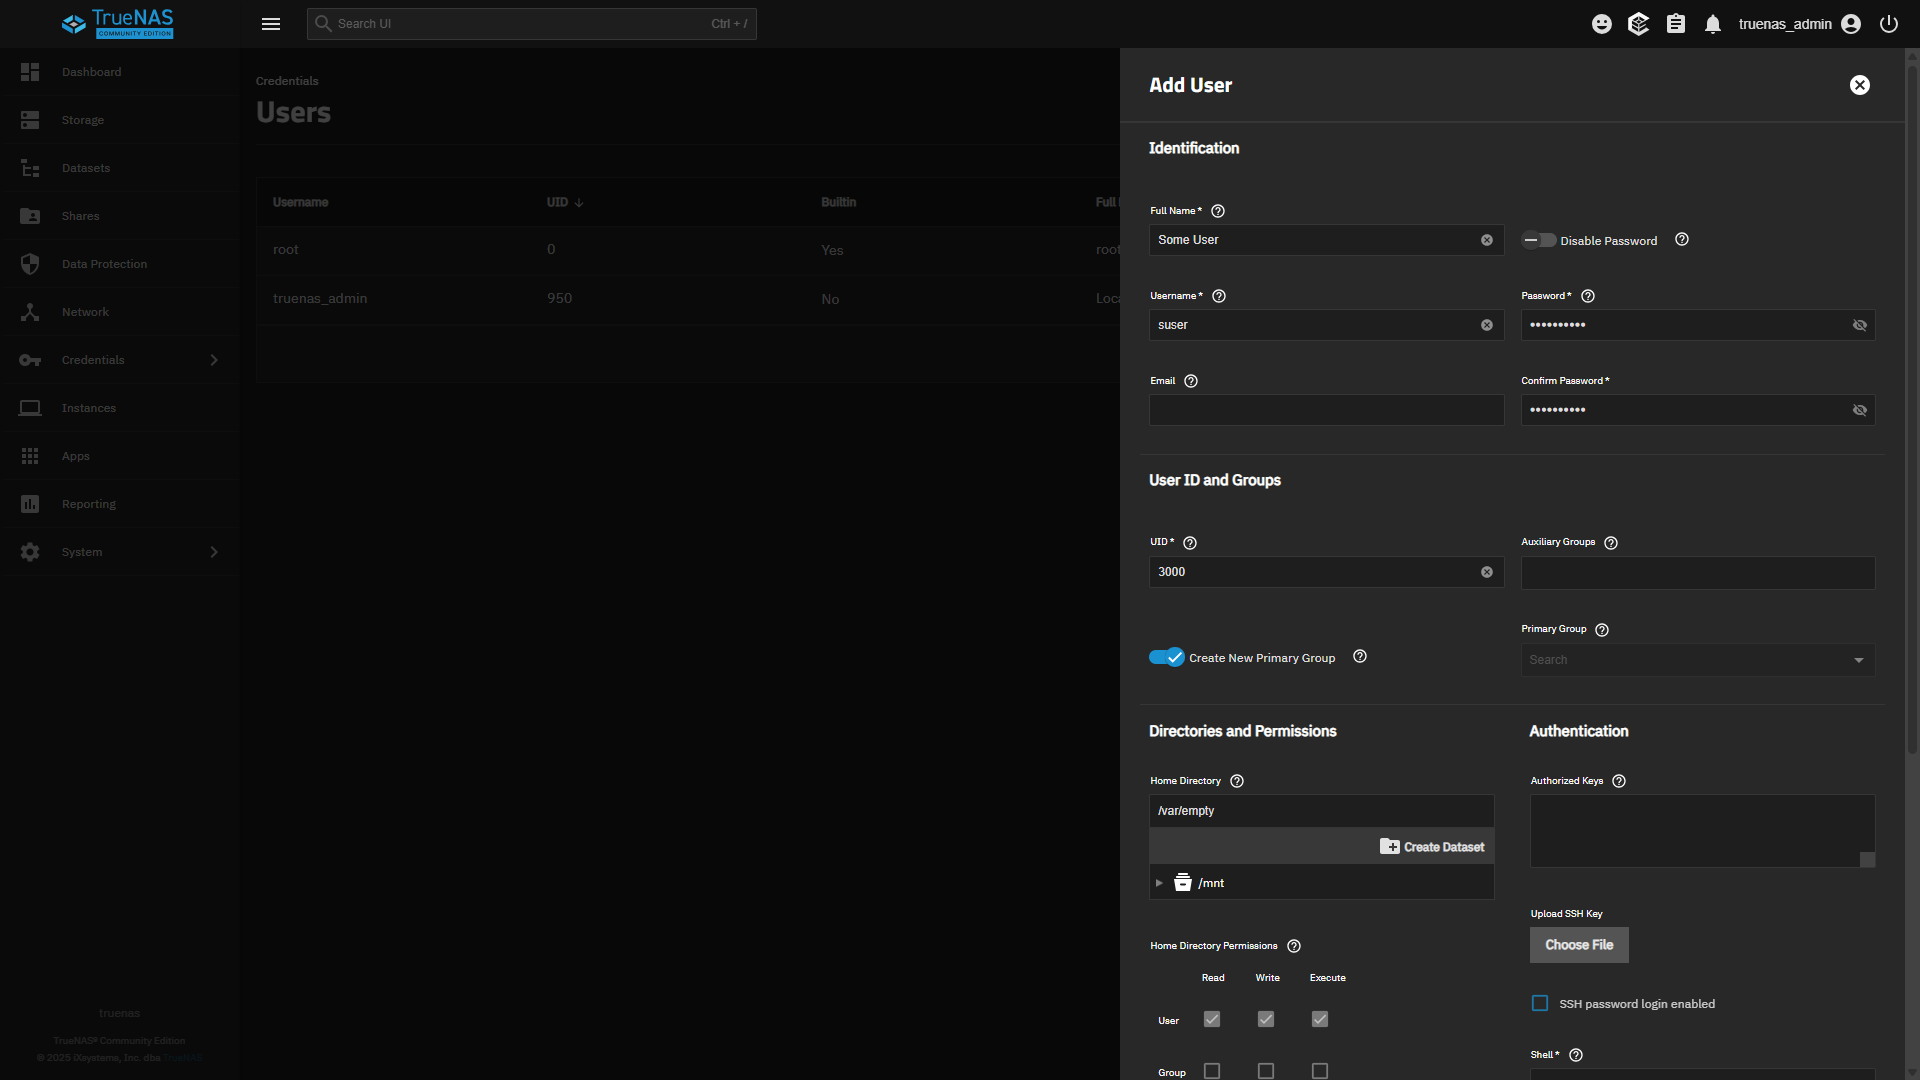The width and height of the screenshot is (1920, 1080).
Task: Turn off Create New Primary Group toggle
Action: (1166, 657)
